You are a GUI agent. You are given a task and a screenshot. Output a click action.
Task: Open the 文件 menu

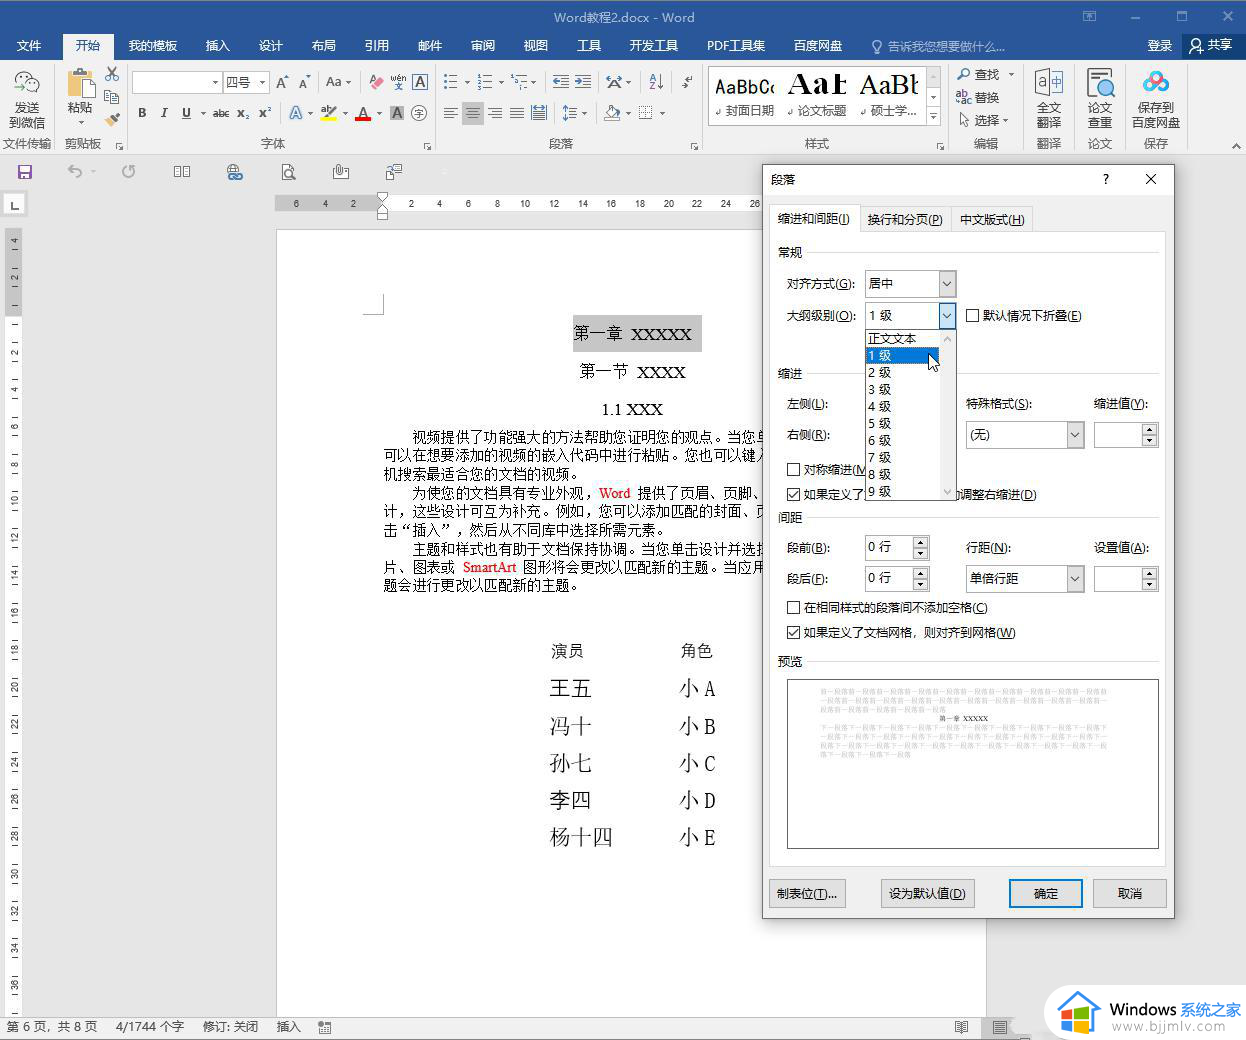tap(29, 46)
